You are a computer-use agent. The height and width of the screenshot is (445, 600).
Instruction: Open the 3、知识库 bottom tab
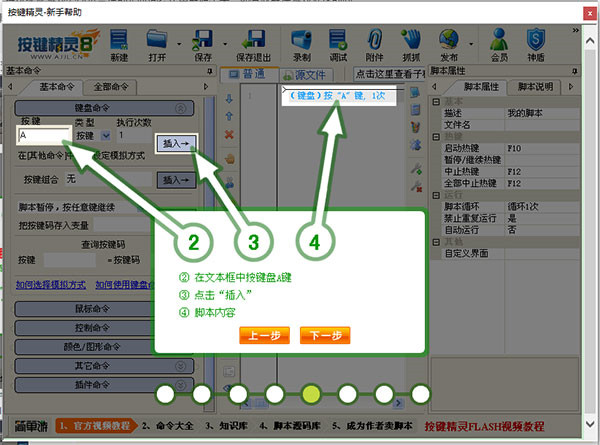(x=227, y=426)
